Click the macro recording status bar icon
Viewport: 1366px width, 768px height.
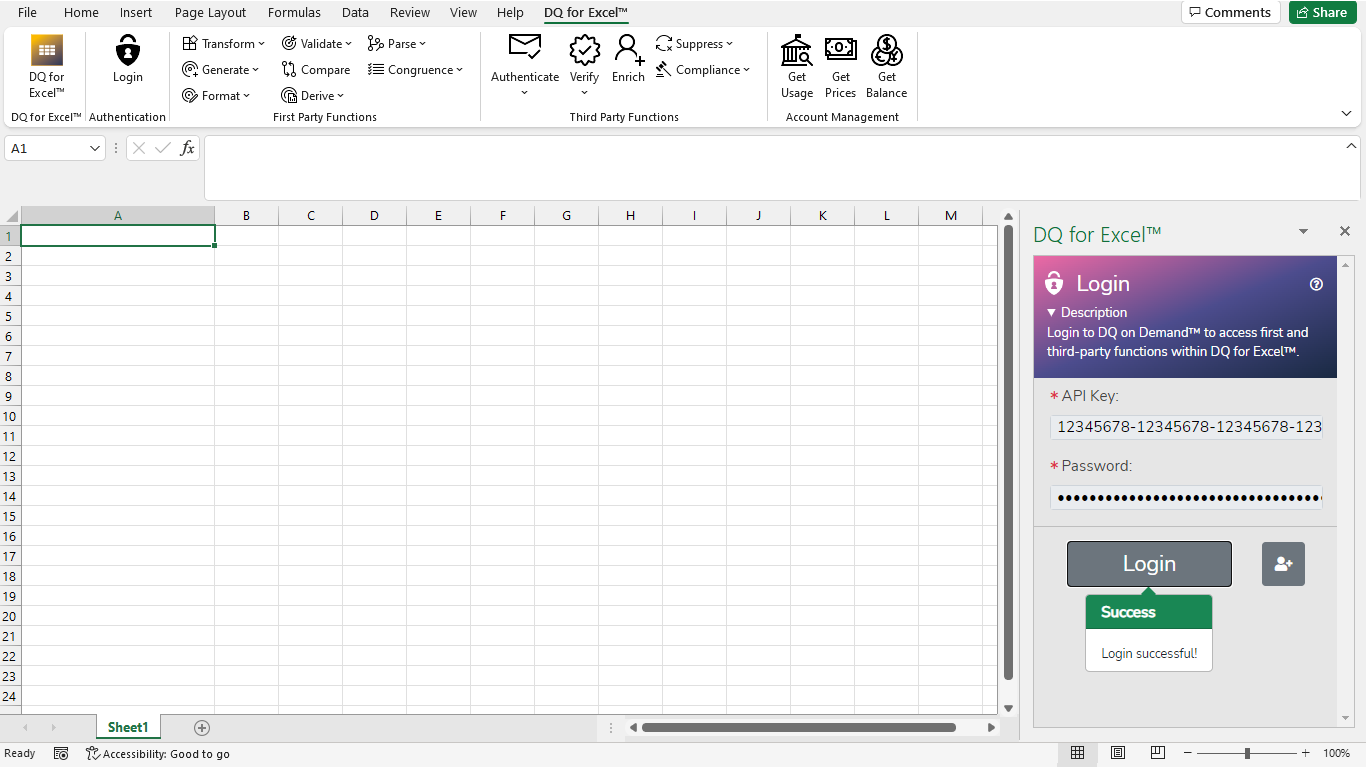61,754
